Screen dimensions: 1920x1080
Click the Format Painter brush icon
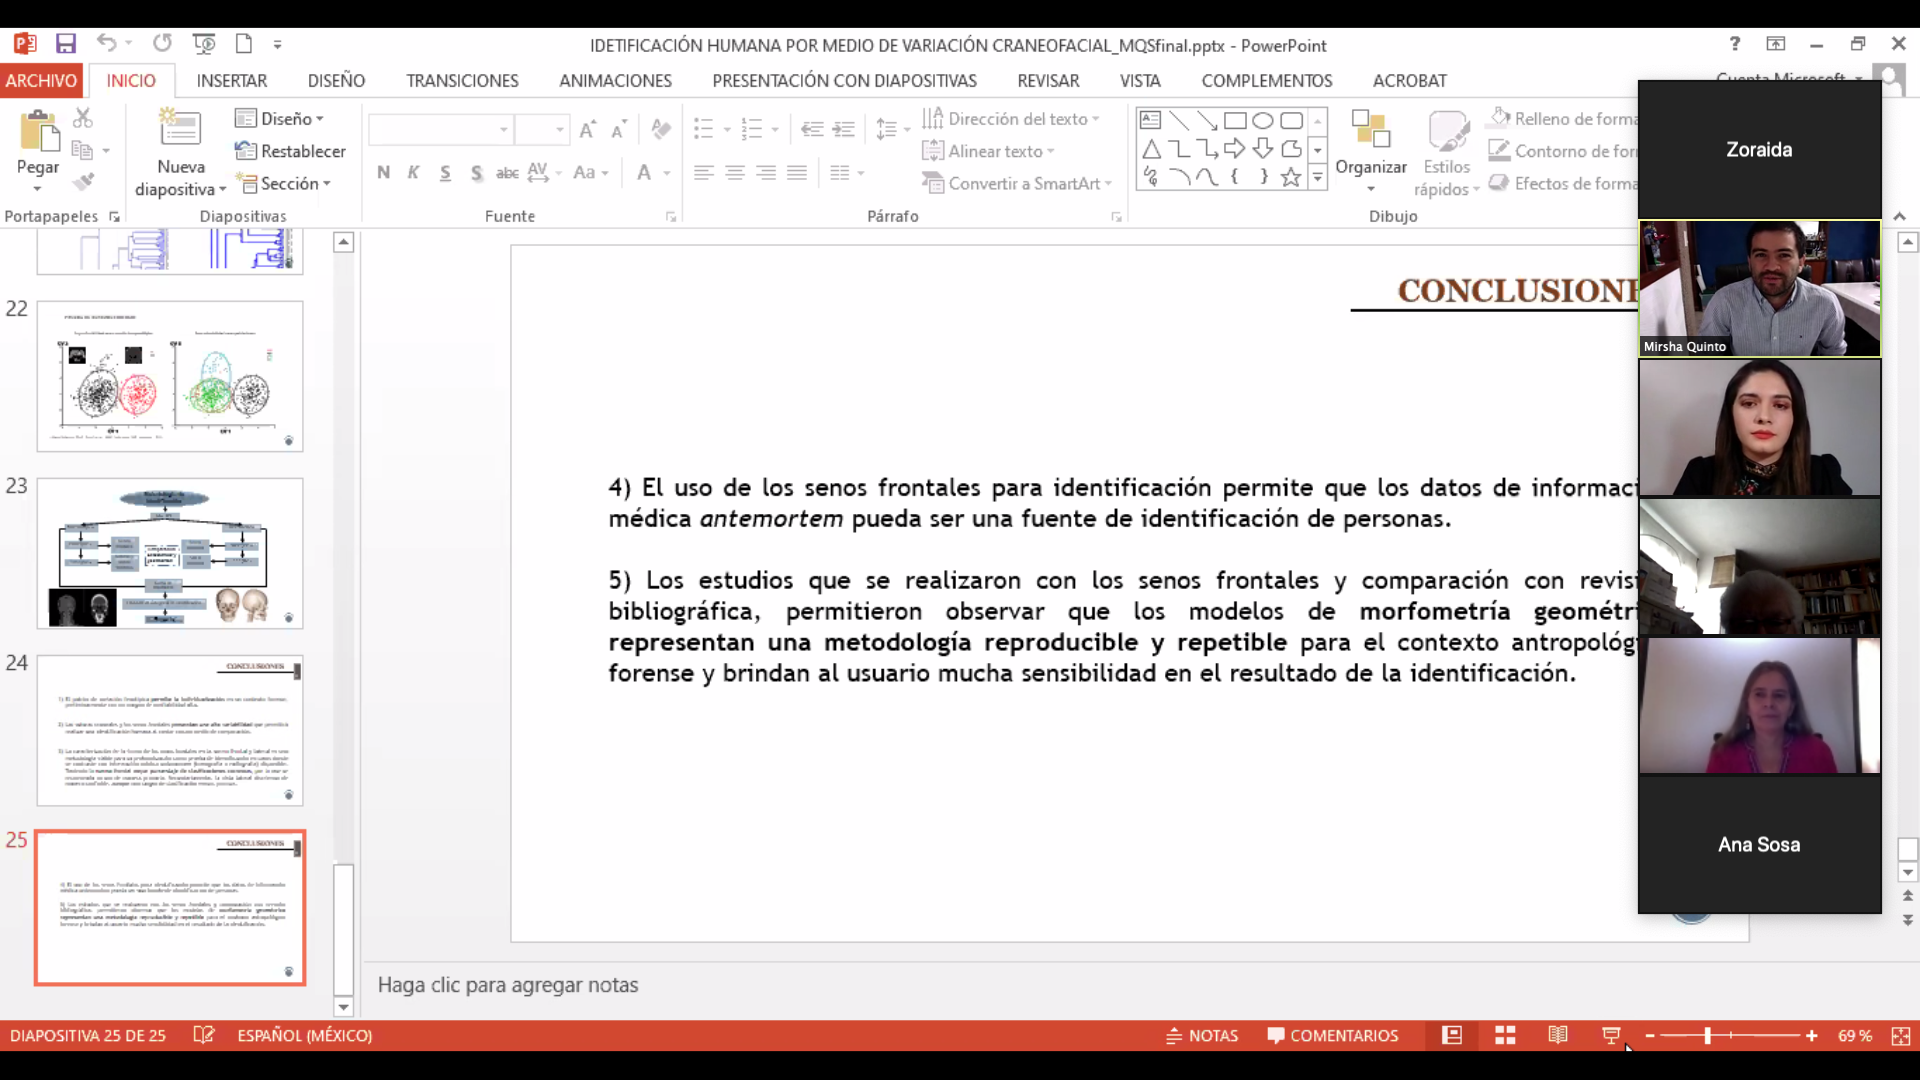point(83,181)
